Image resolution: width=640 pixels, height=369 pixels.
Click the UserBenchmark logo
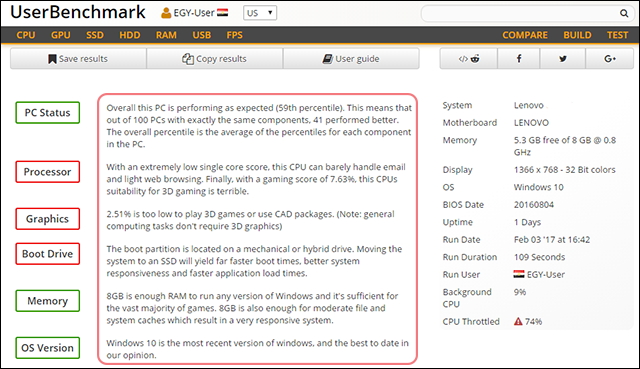pyautogui.click(x=78, y=12)
